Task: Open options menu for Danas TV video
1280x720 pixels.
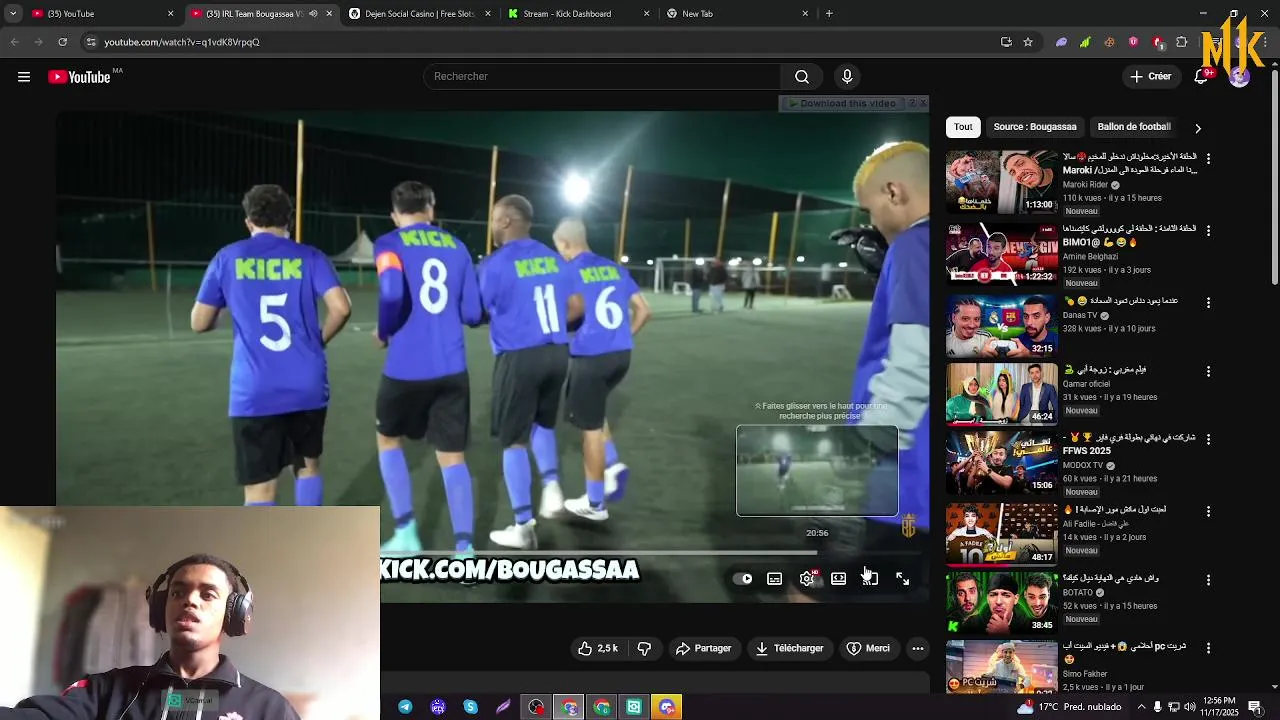Action: click(x=1208, y=303)
